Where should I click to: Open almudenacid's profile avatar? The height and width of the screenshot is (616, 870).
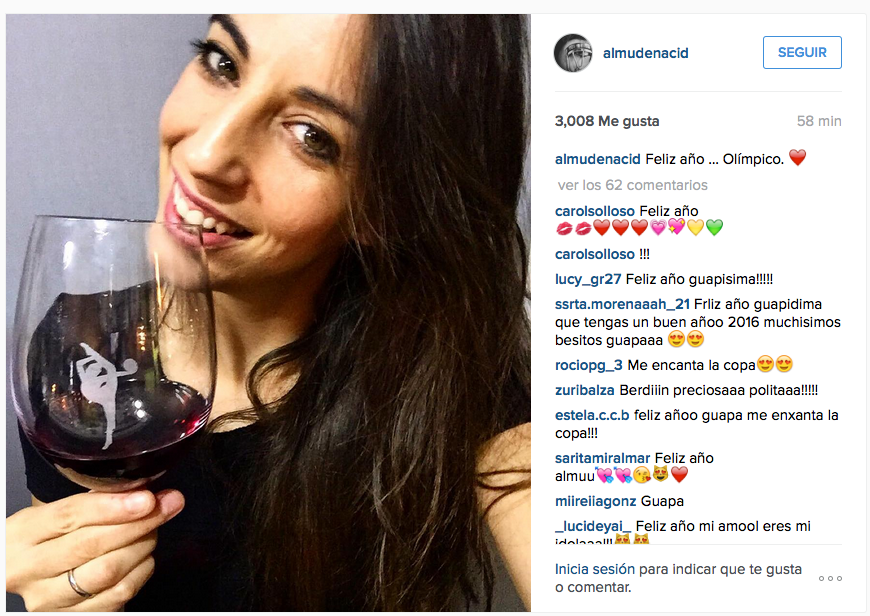point(573,53)
